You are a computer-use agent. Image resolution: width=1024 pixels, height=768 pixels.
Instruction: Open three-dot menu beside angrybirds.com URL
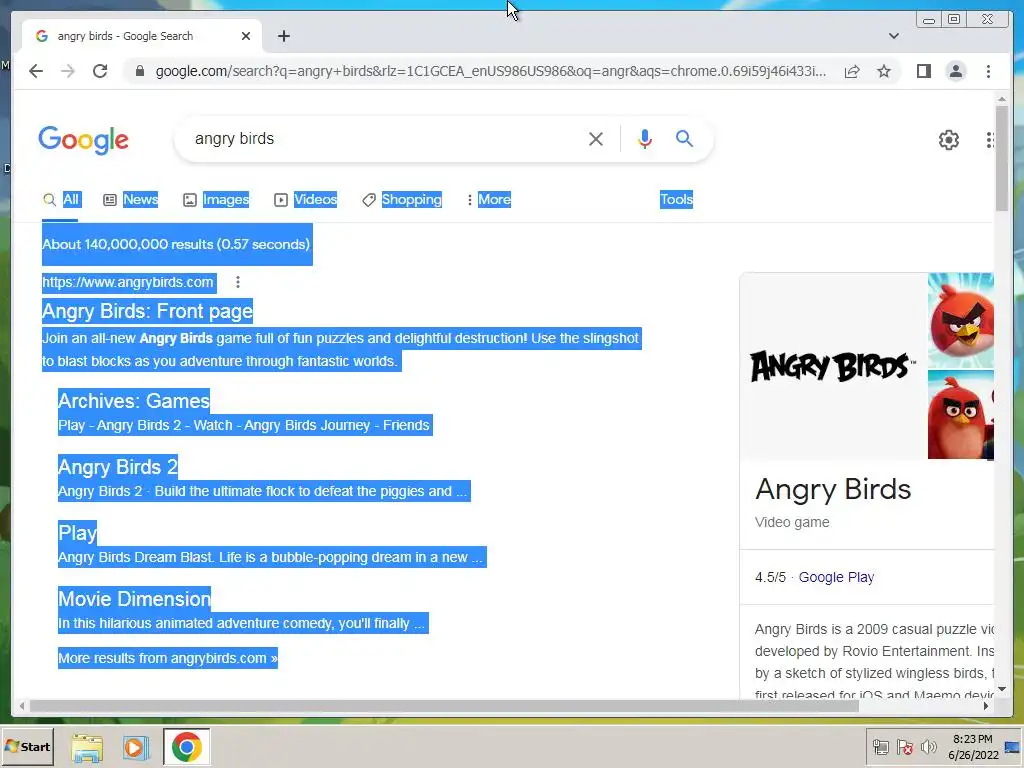click(x=238, y=282)
